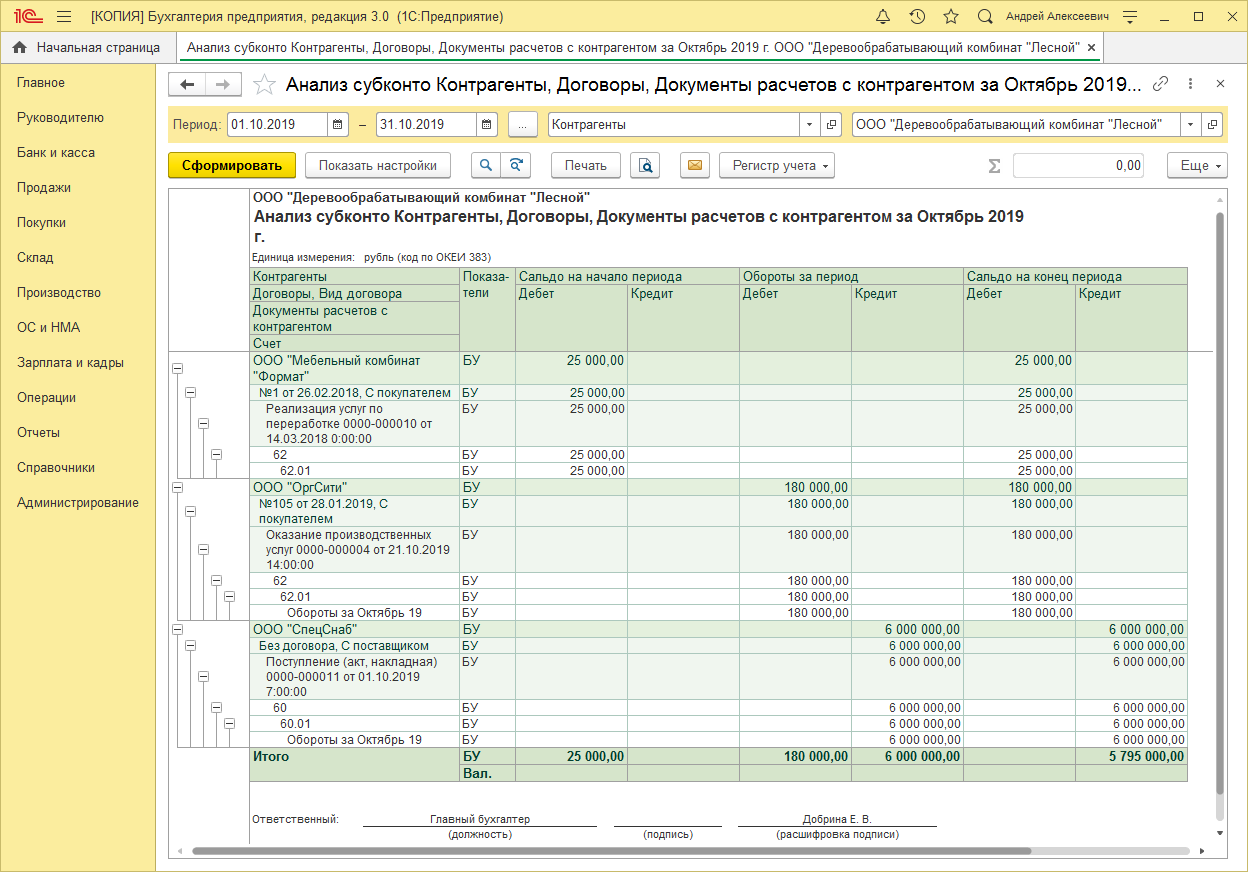Go to Начальная страница home tab
Viewport: 1248px width, 872px height.
[87, 47]
